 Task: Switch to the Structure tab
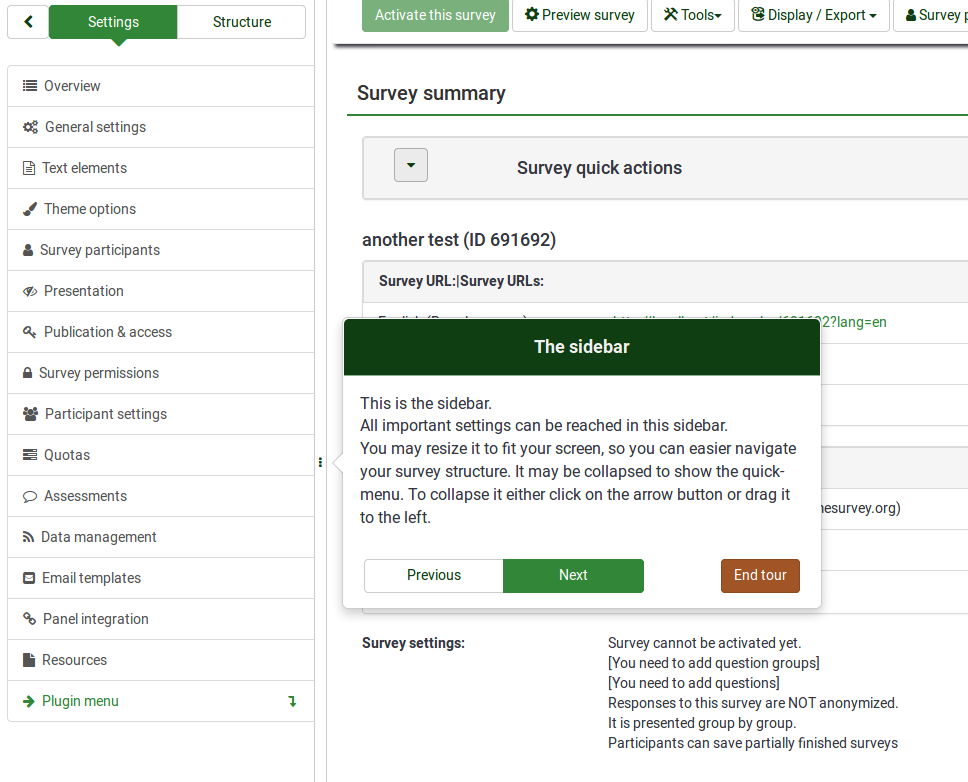241,22
